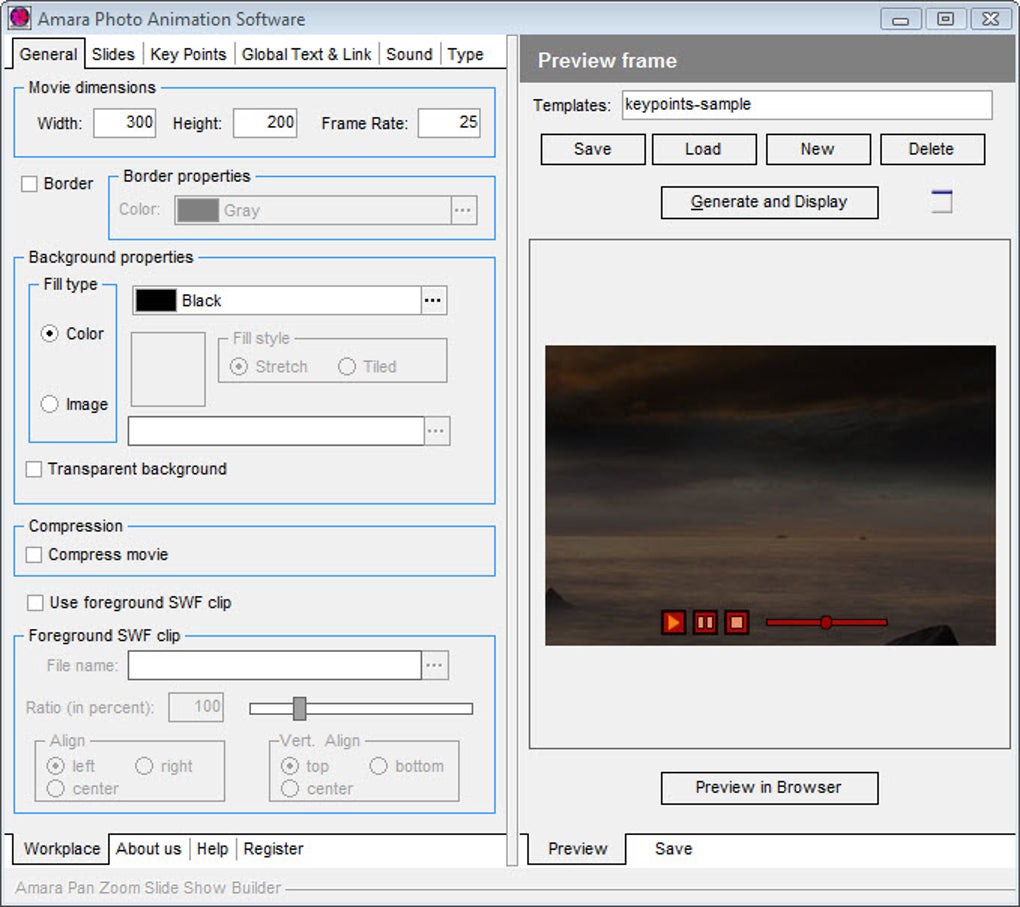Screen dimensions: 1020x907
Task: Click the Height input field
Action: click(x=265, y=122)
